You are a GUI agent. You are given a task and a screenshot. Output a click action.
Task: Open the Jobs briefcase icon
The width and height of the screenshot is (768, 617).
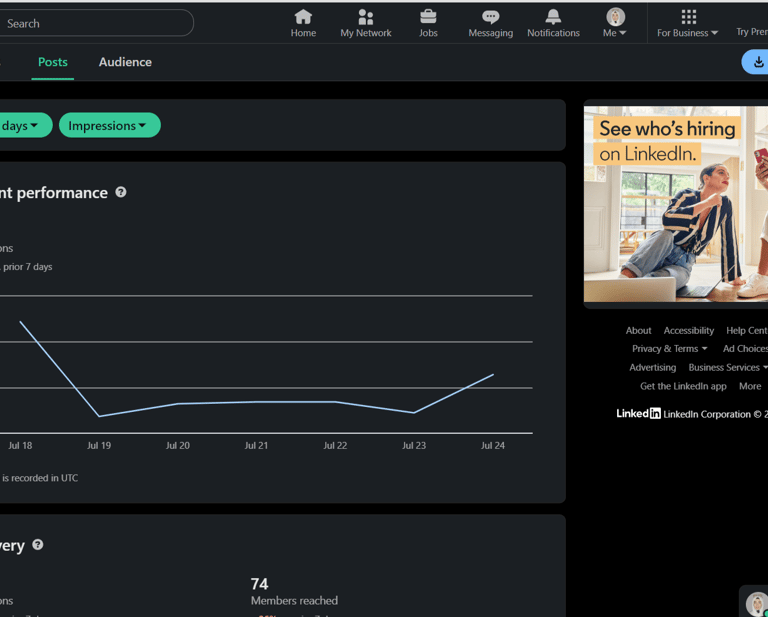(x=428, y=17)
